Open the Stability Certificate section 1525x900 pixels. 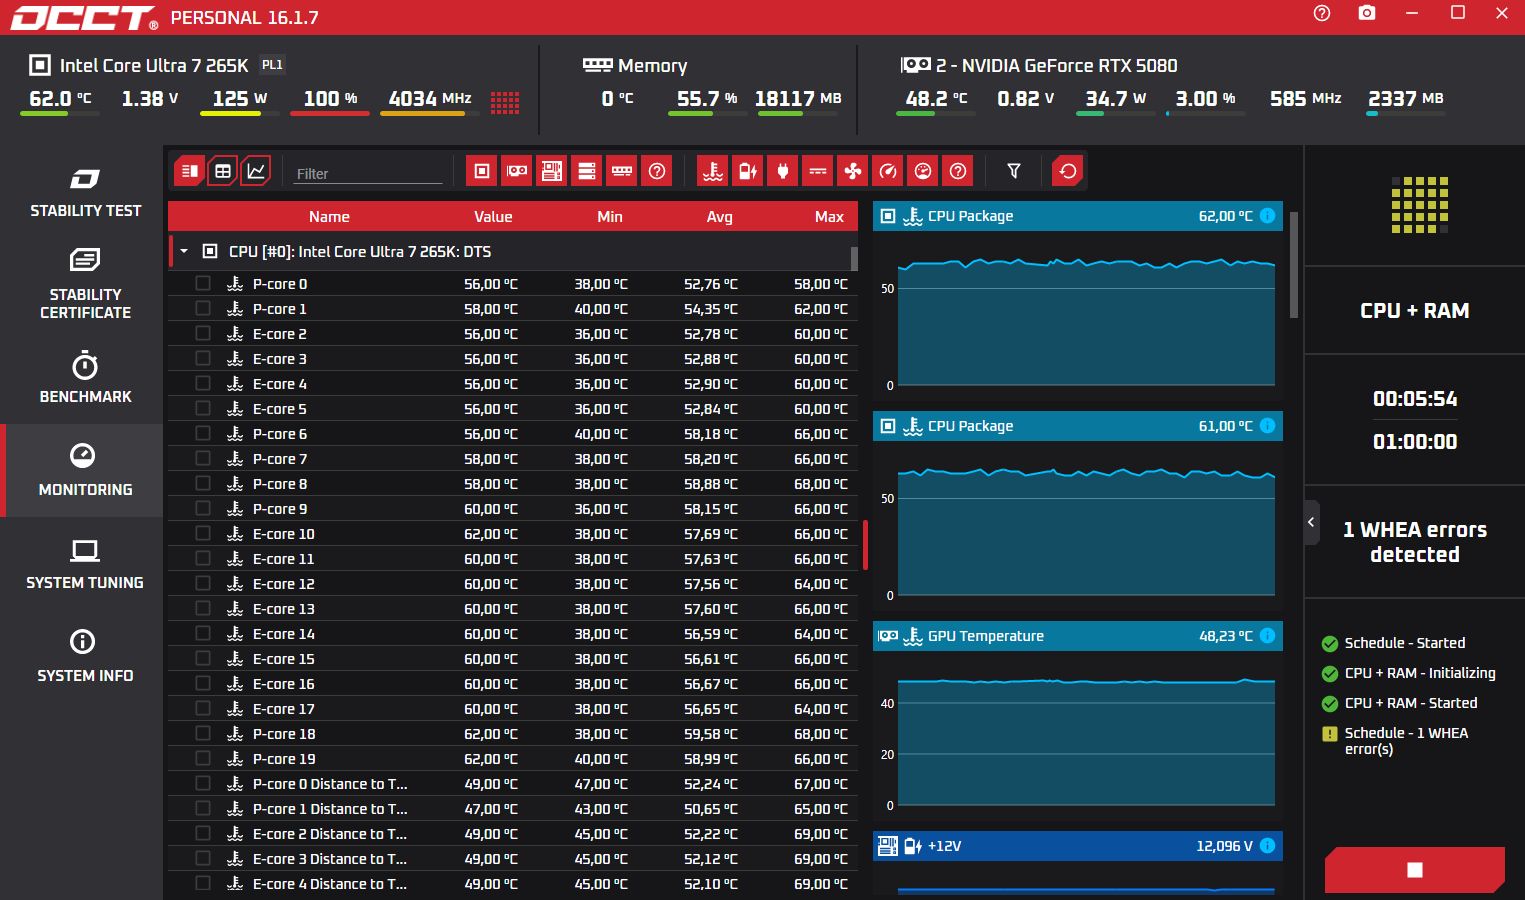[84, 284]
